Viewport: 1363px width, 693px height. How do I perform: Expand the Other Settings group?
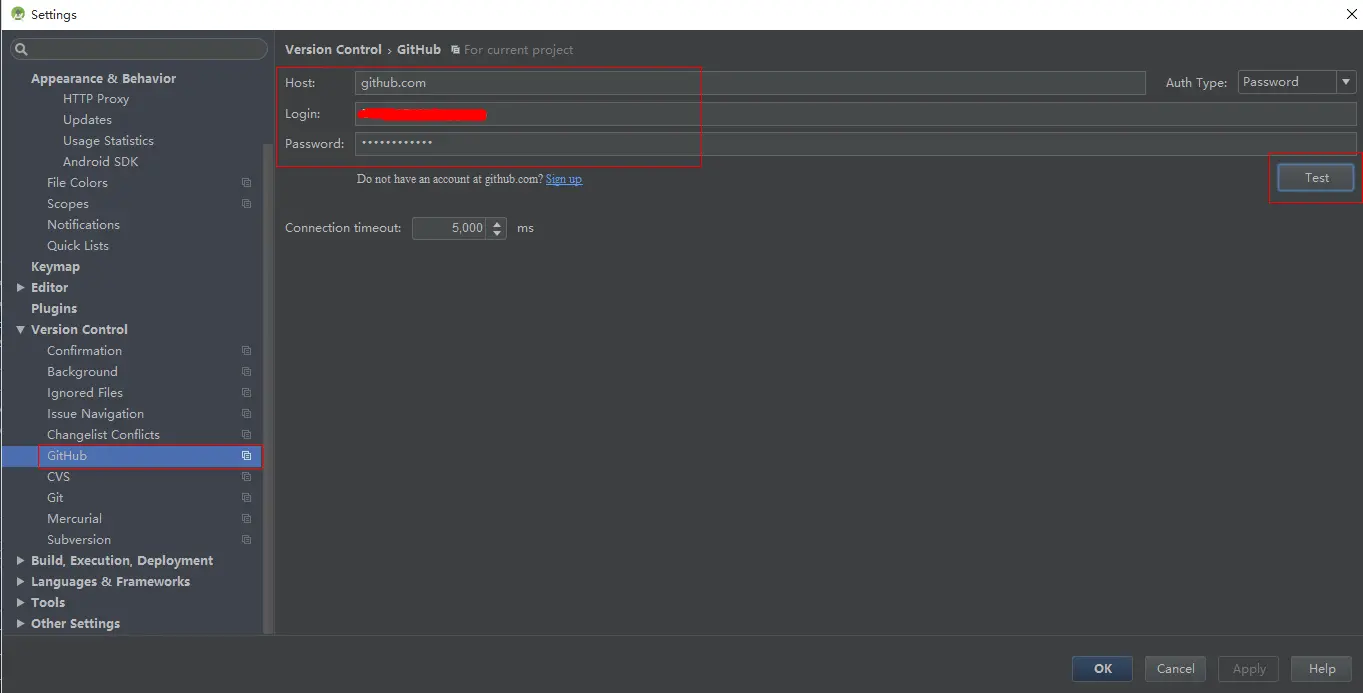coord(20,624)
